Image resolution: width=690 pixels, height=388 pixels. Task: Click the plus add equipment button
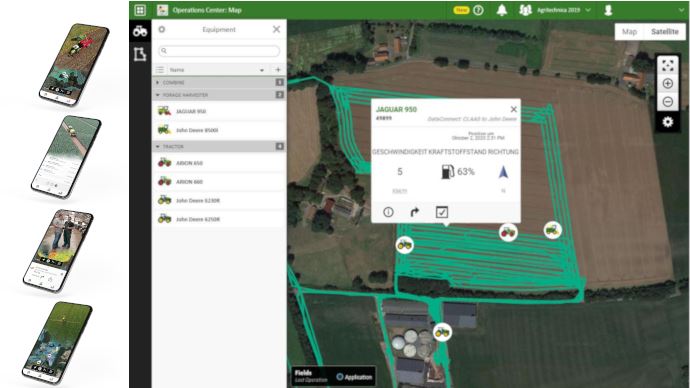click(278, 70)
